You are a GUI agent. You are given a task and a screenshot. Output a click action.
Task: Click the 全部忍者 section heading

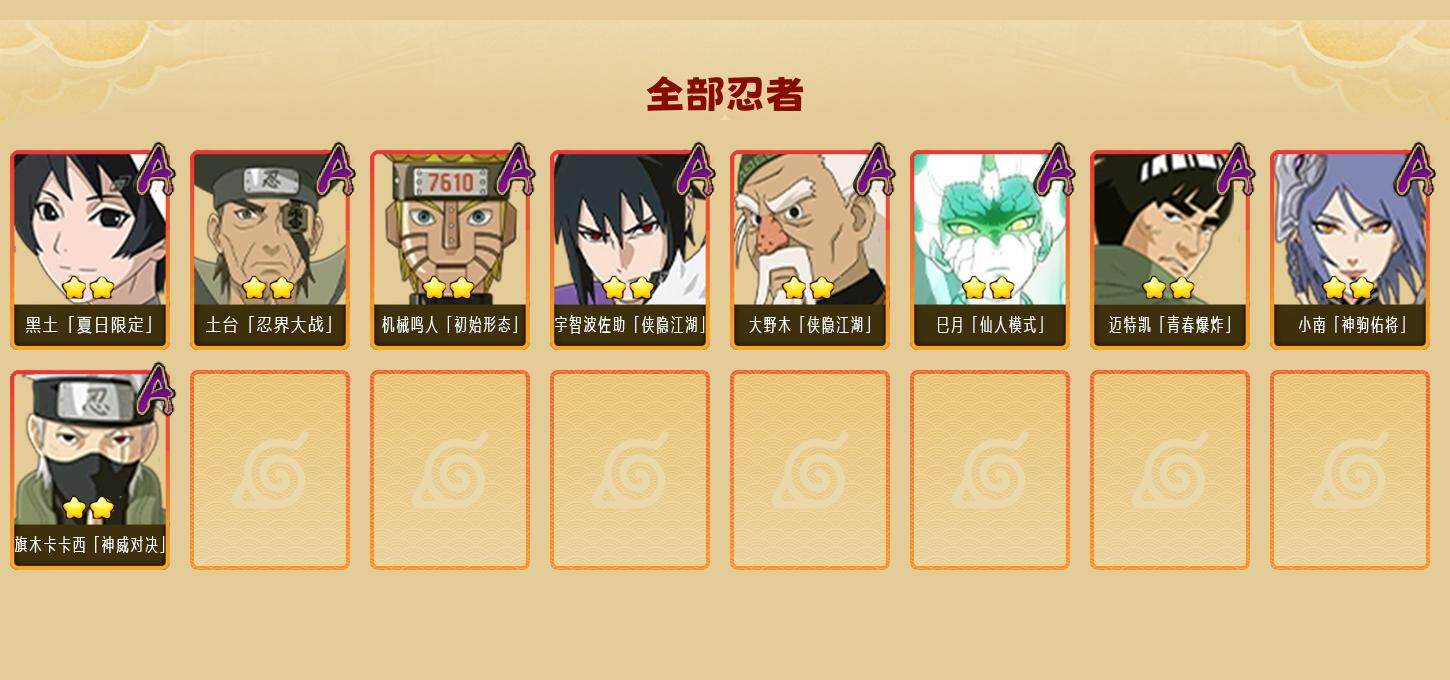pyautogui.click(x=725, y=95)
